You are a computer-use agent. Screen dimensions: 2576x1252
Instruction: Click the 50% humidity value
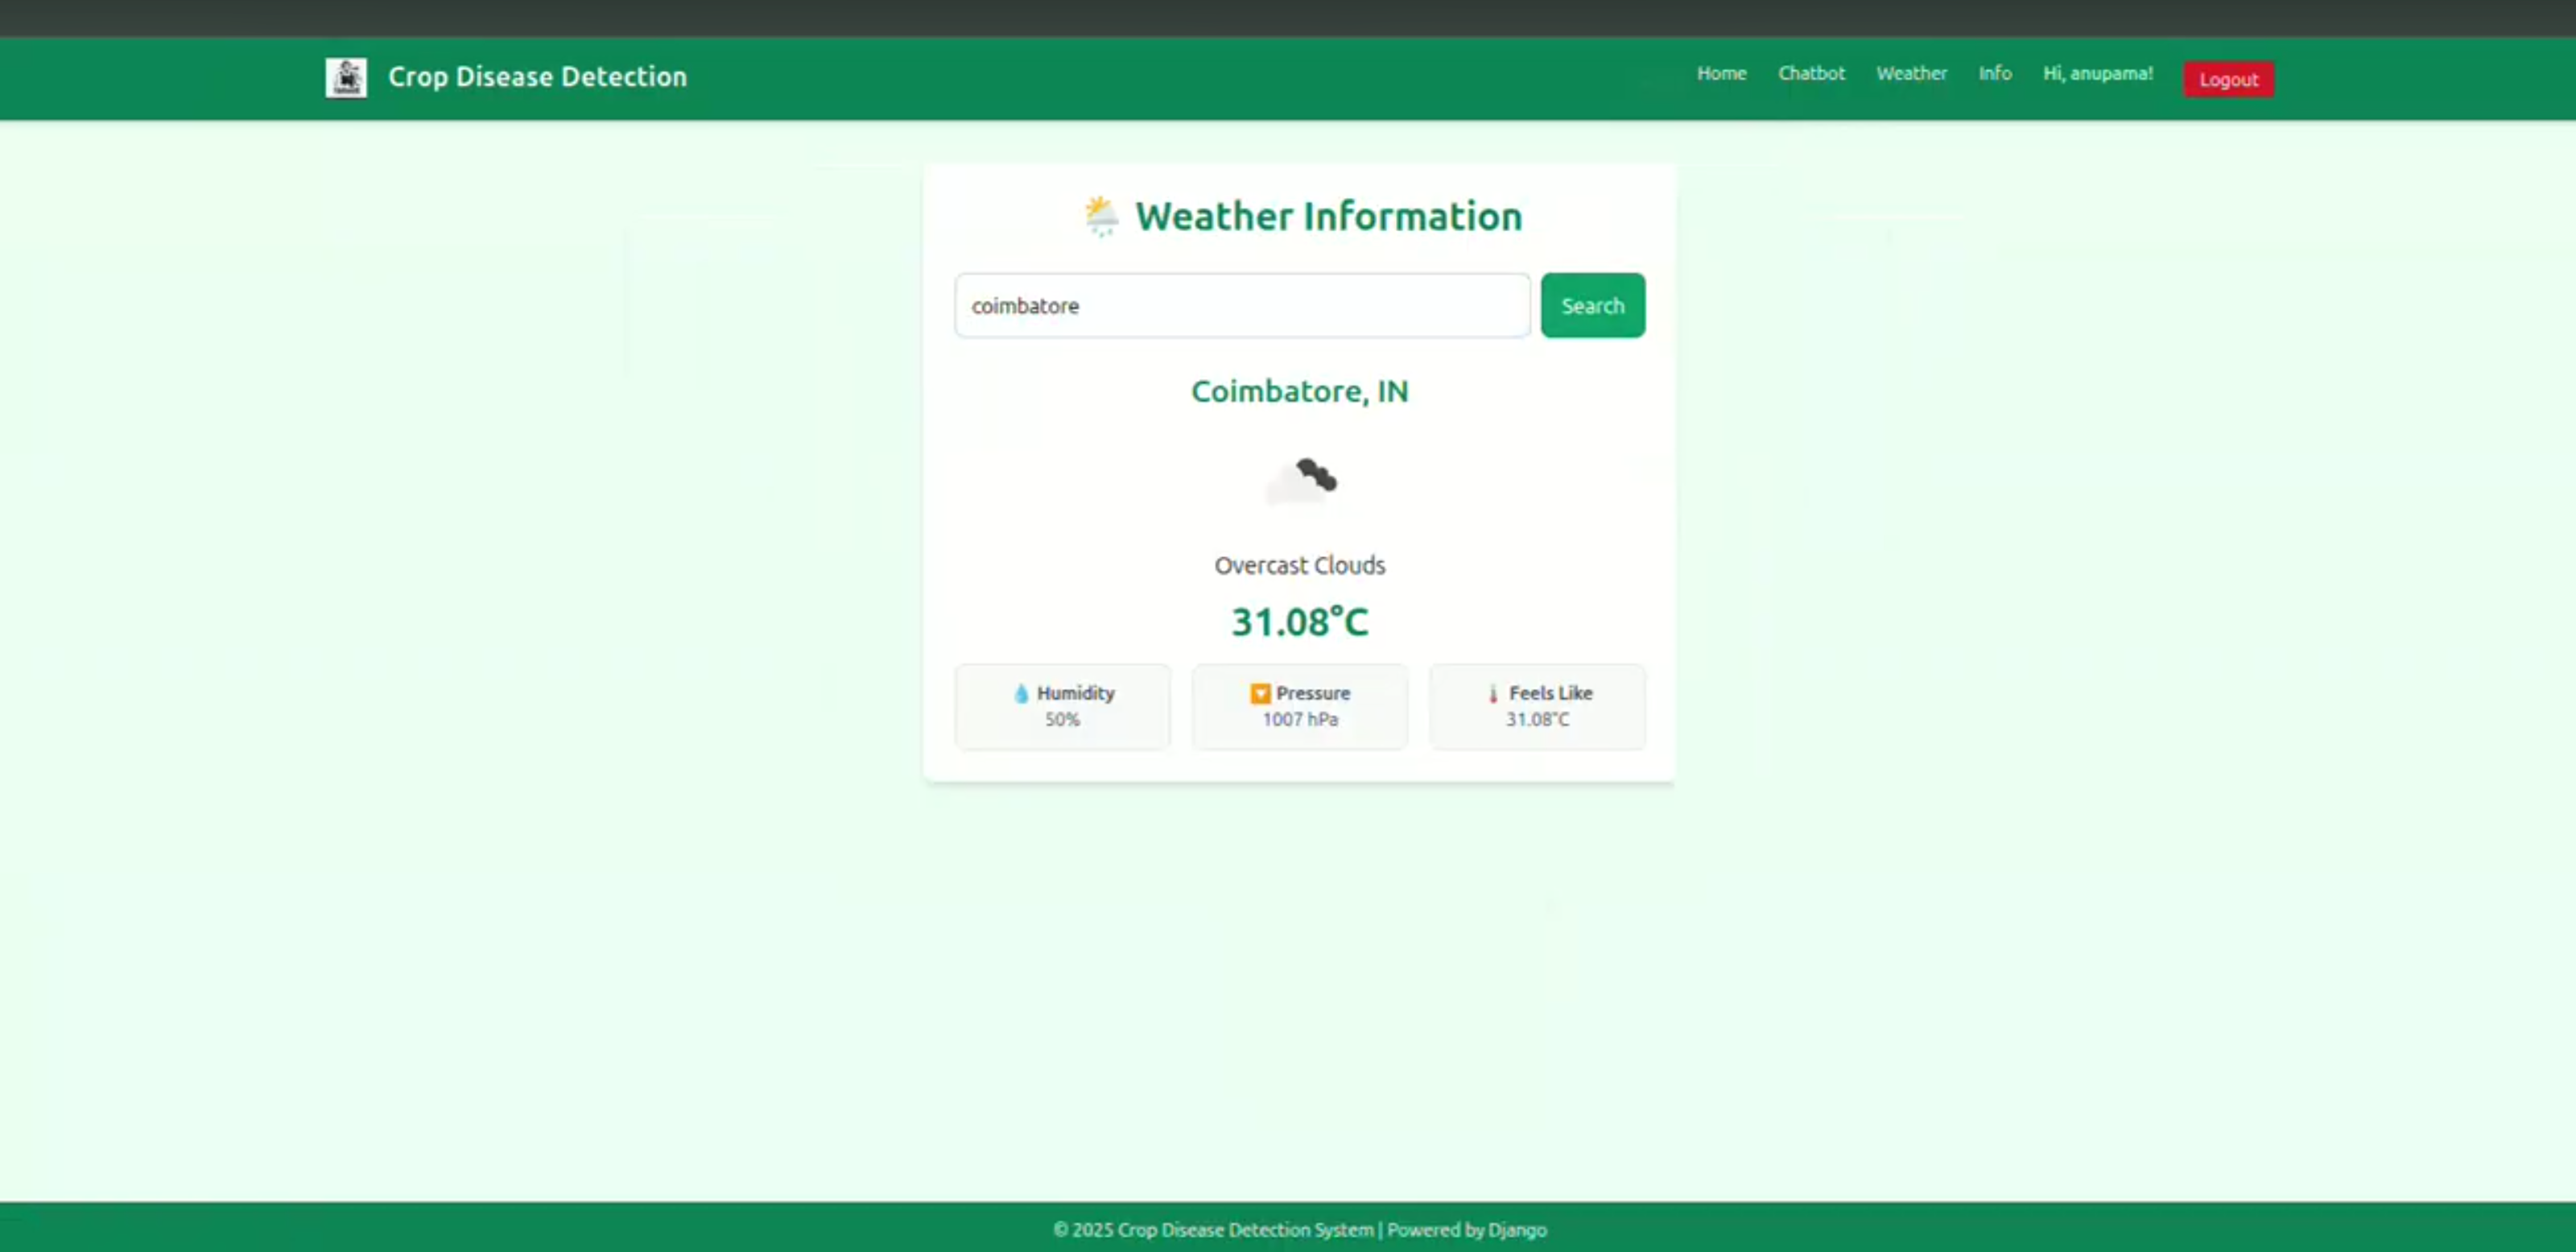coord(1062,719)
